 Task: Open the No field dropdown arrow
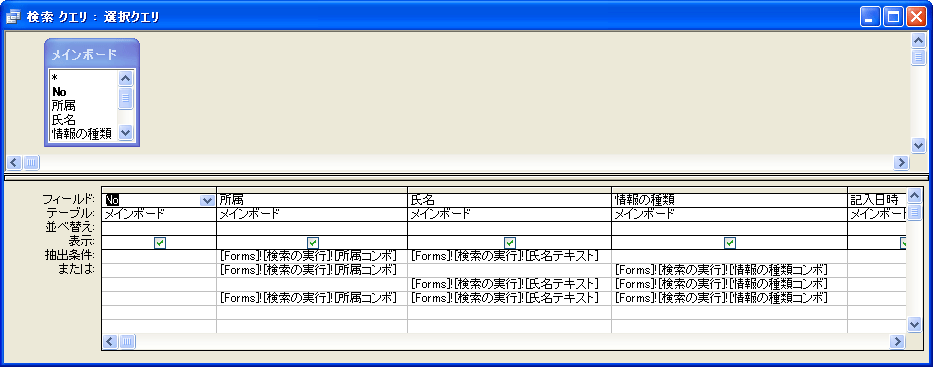[x=207, y=200]
